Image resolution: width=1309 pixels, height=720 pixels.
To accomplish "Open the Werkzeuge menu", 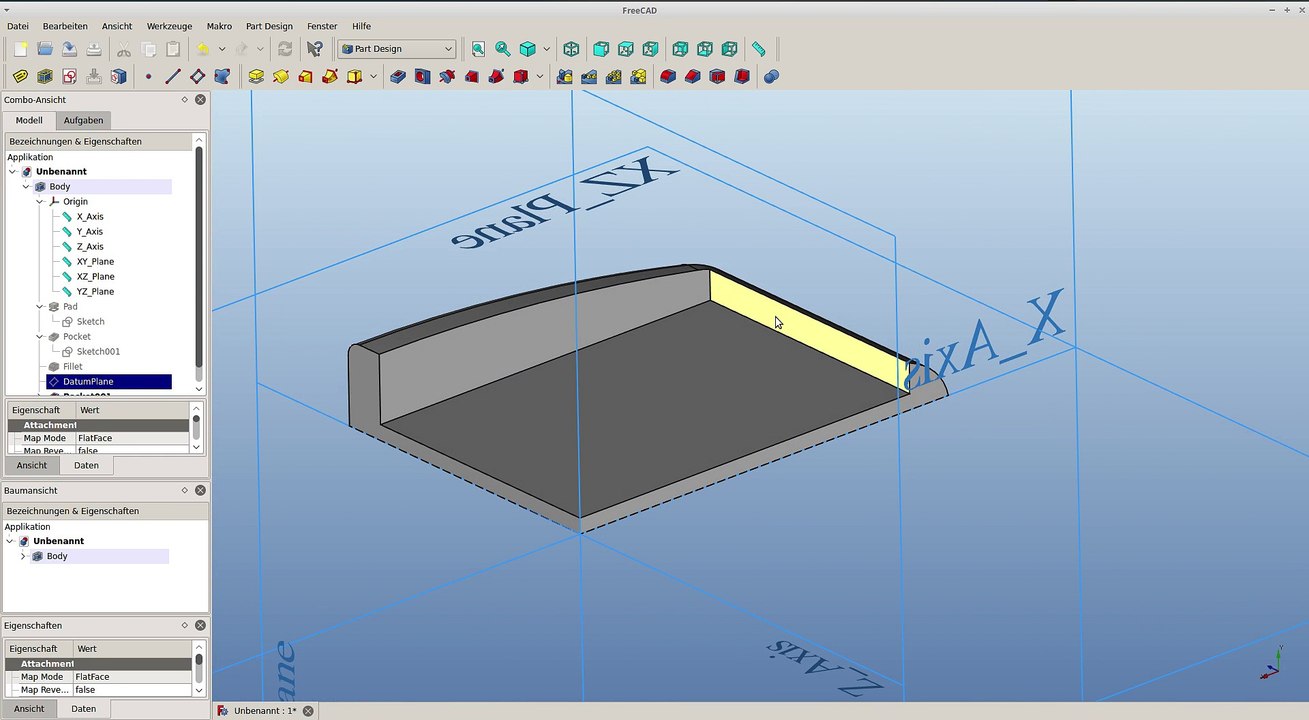I will pos(169,26).
